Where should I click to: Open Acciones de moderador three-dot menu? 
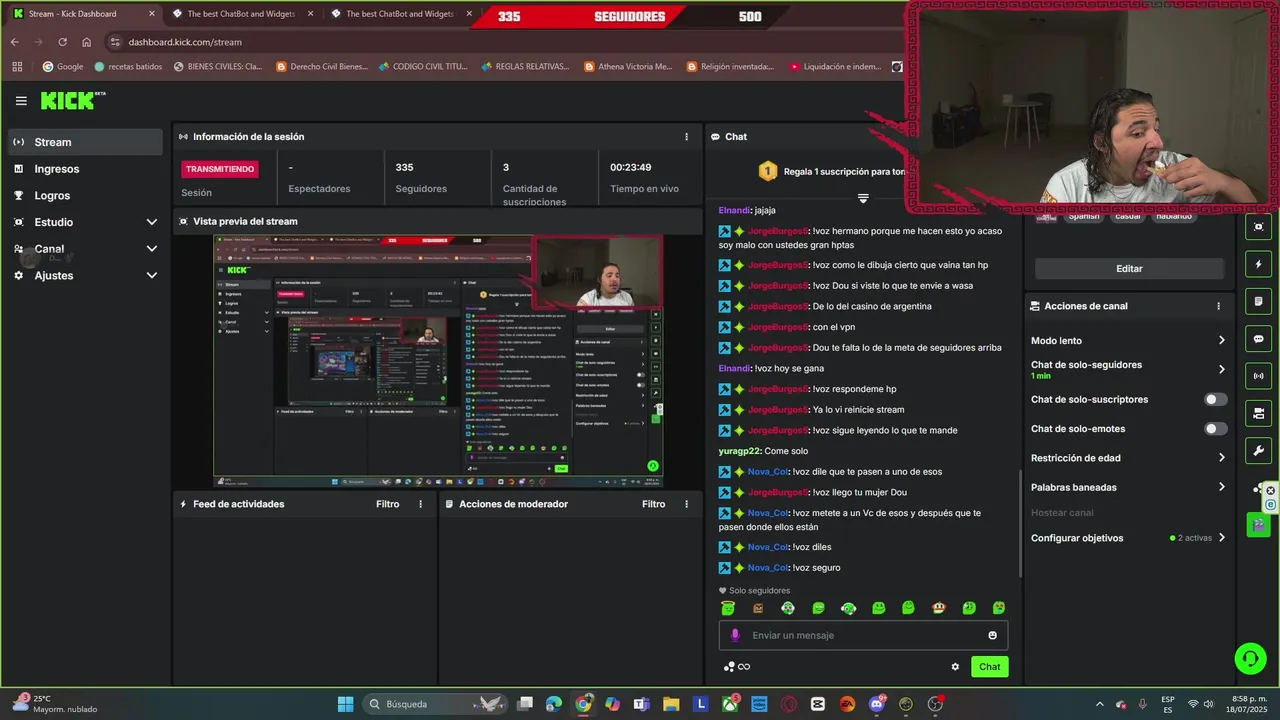[686, 504]
